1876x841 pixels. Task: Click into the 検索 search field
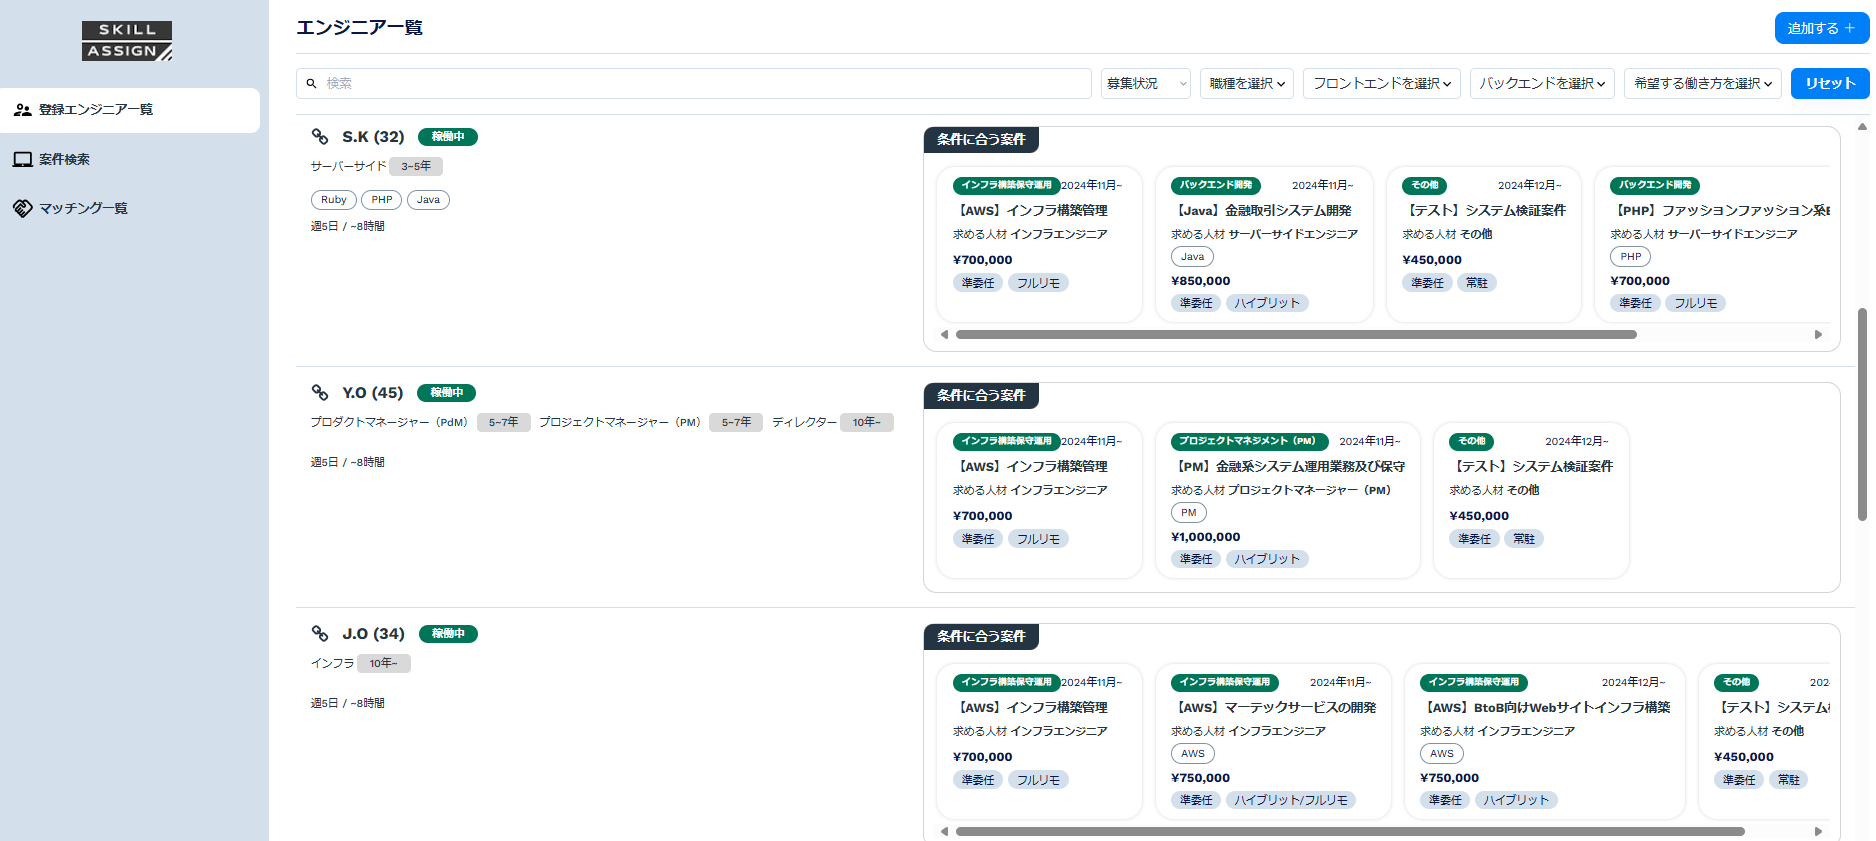[693, 84]
